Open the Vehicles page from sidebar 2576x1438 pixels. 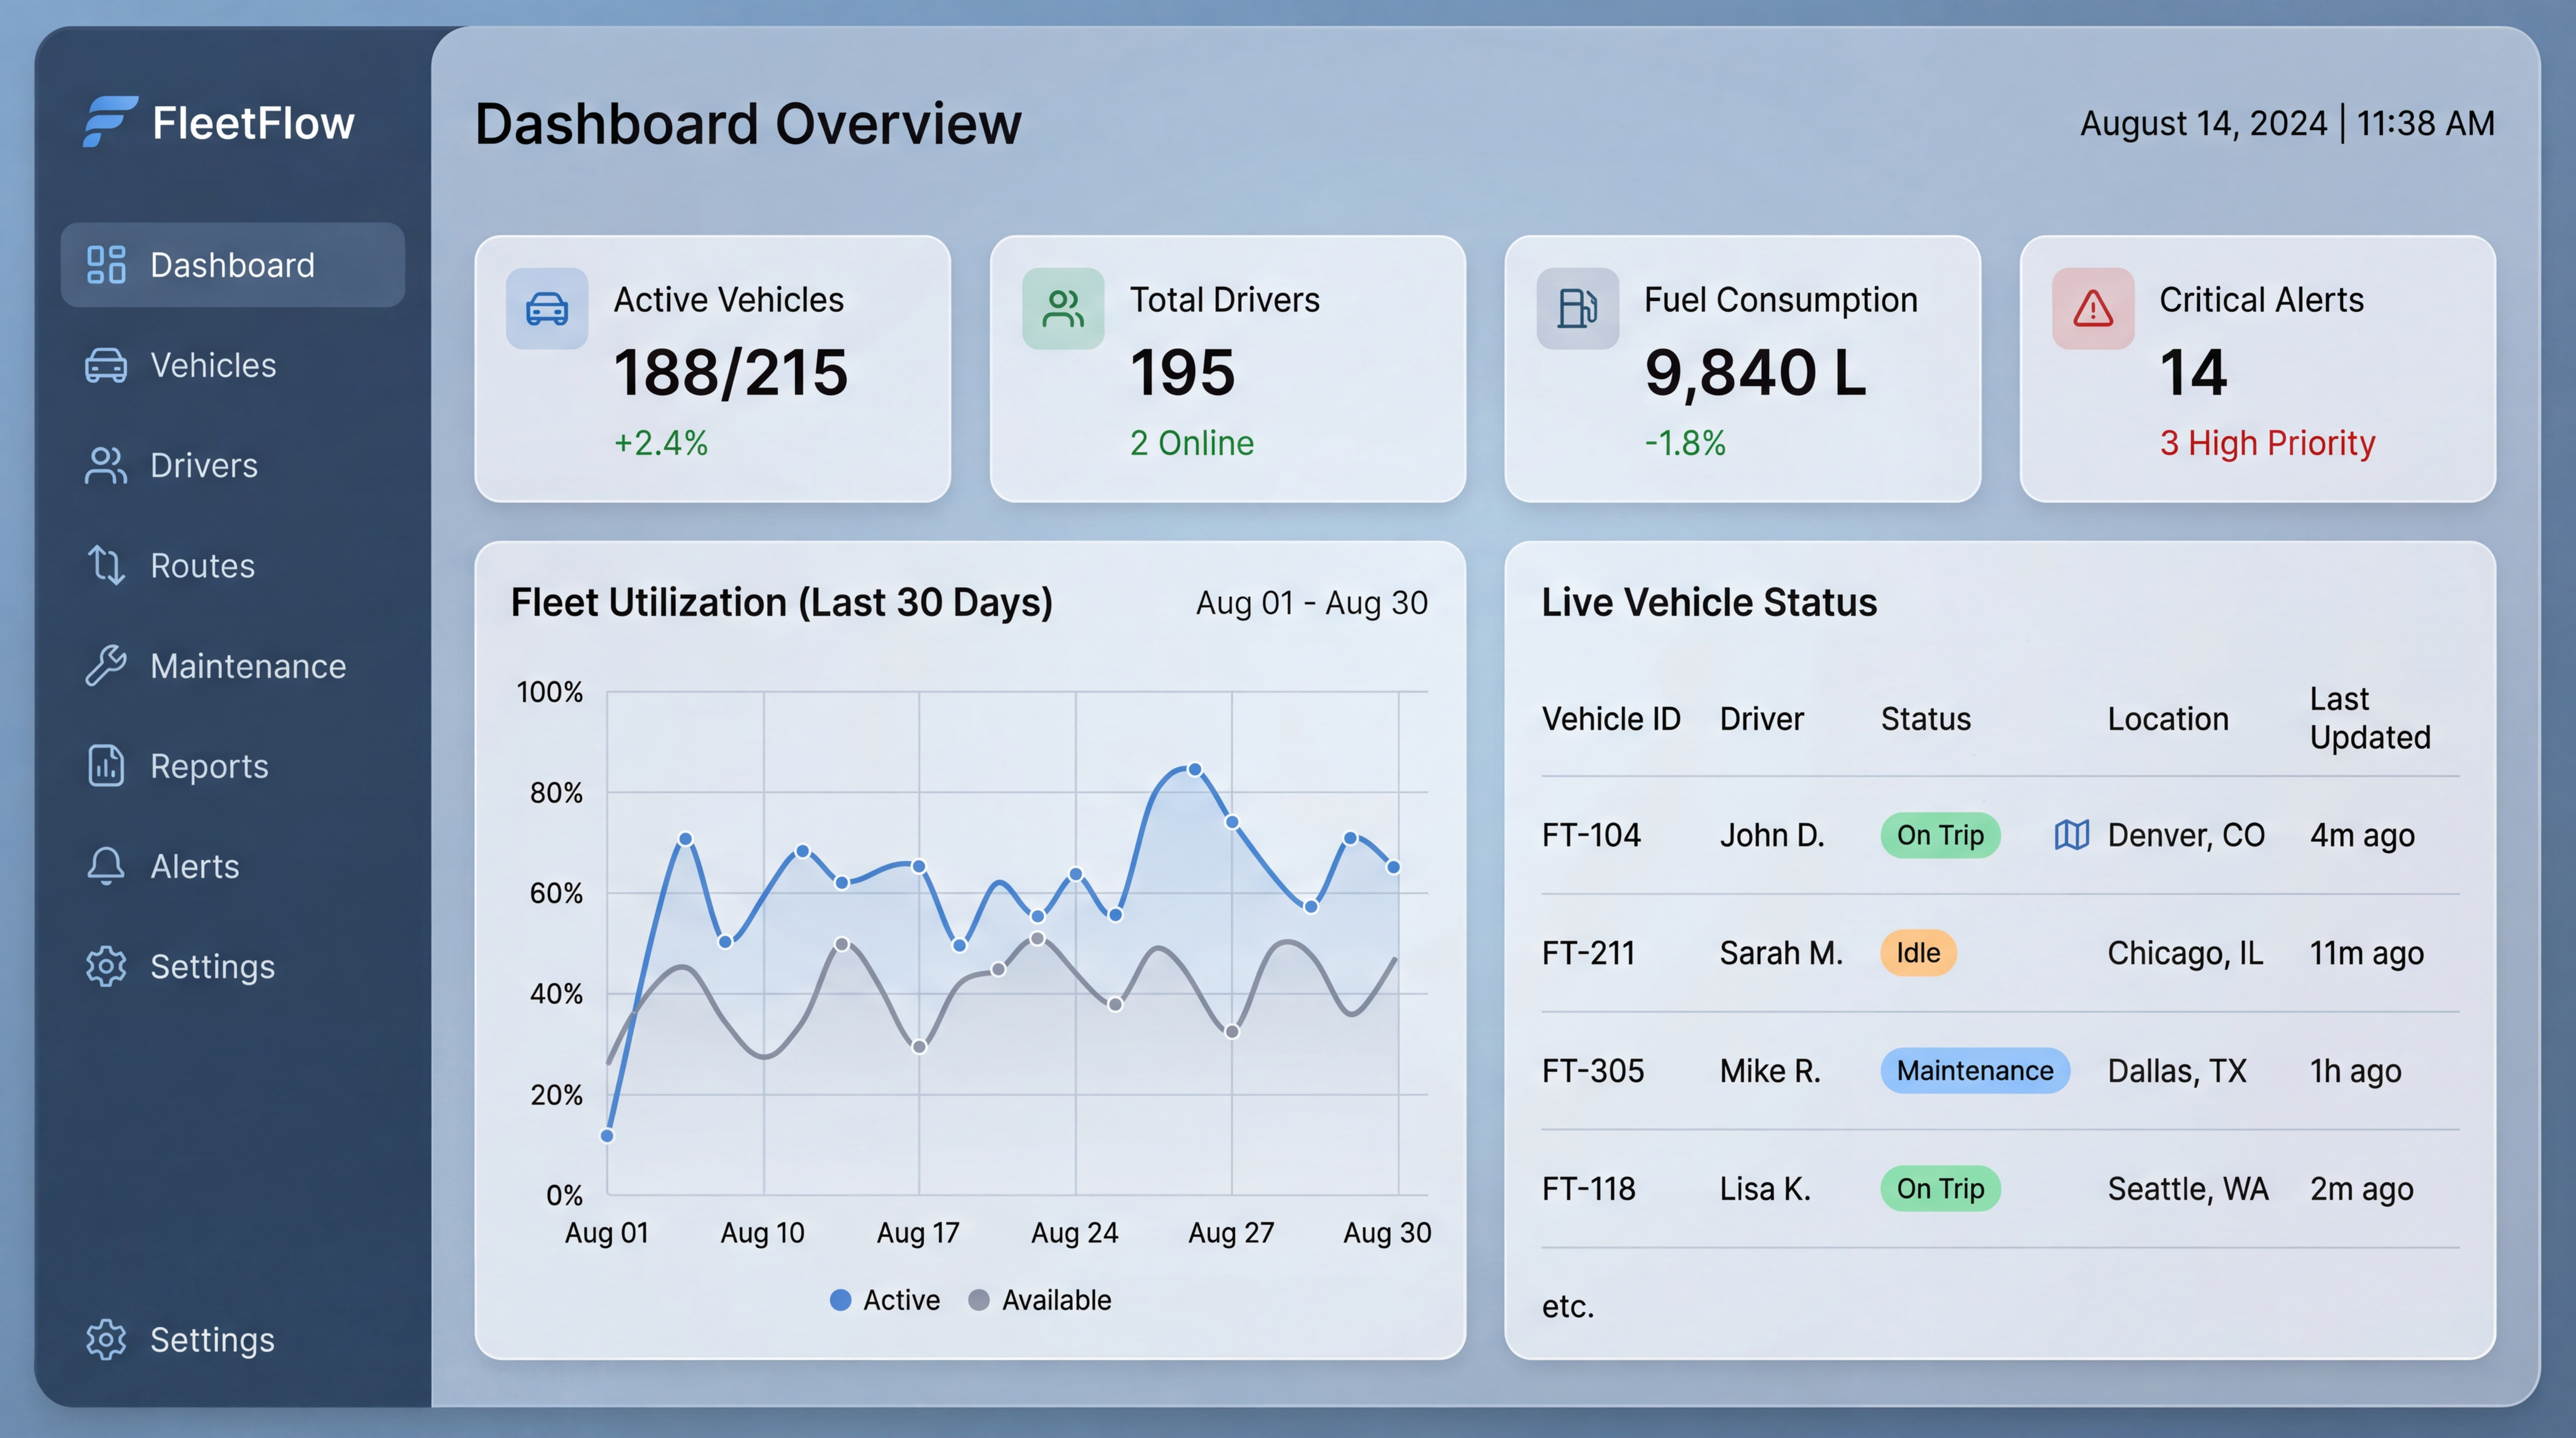(212, 366)
